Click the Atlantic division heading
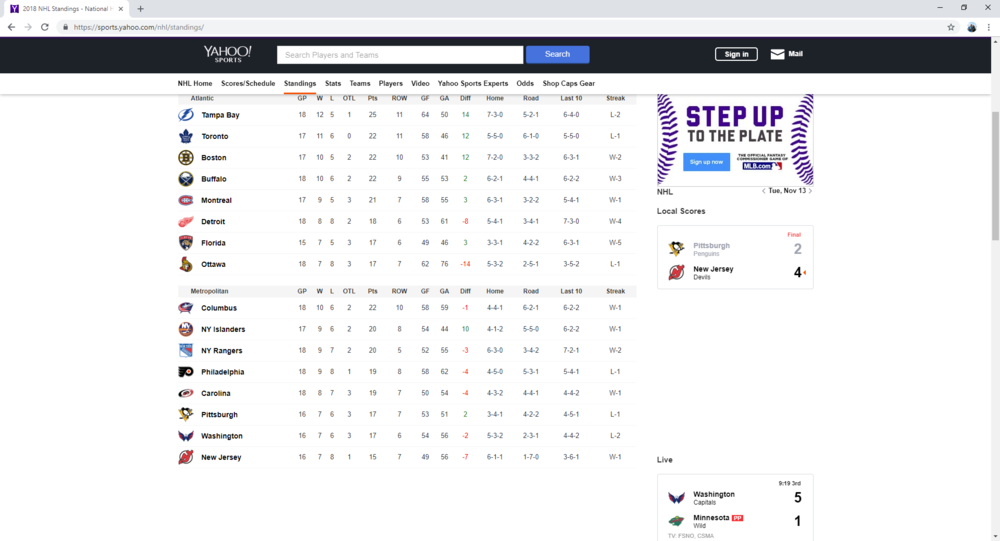 click(x=202, y=98)
